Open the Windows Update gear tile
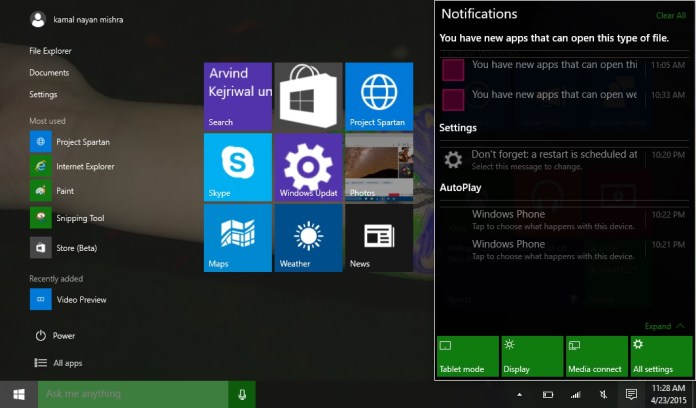This screenshot has width=696, height=408. tap(308, 167)
